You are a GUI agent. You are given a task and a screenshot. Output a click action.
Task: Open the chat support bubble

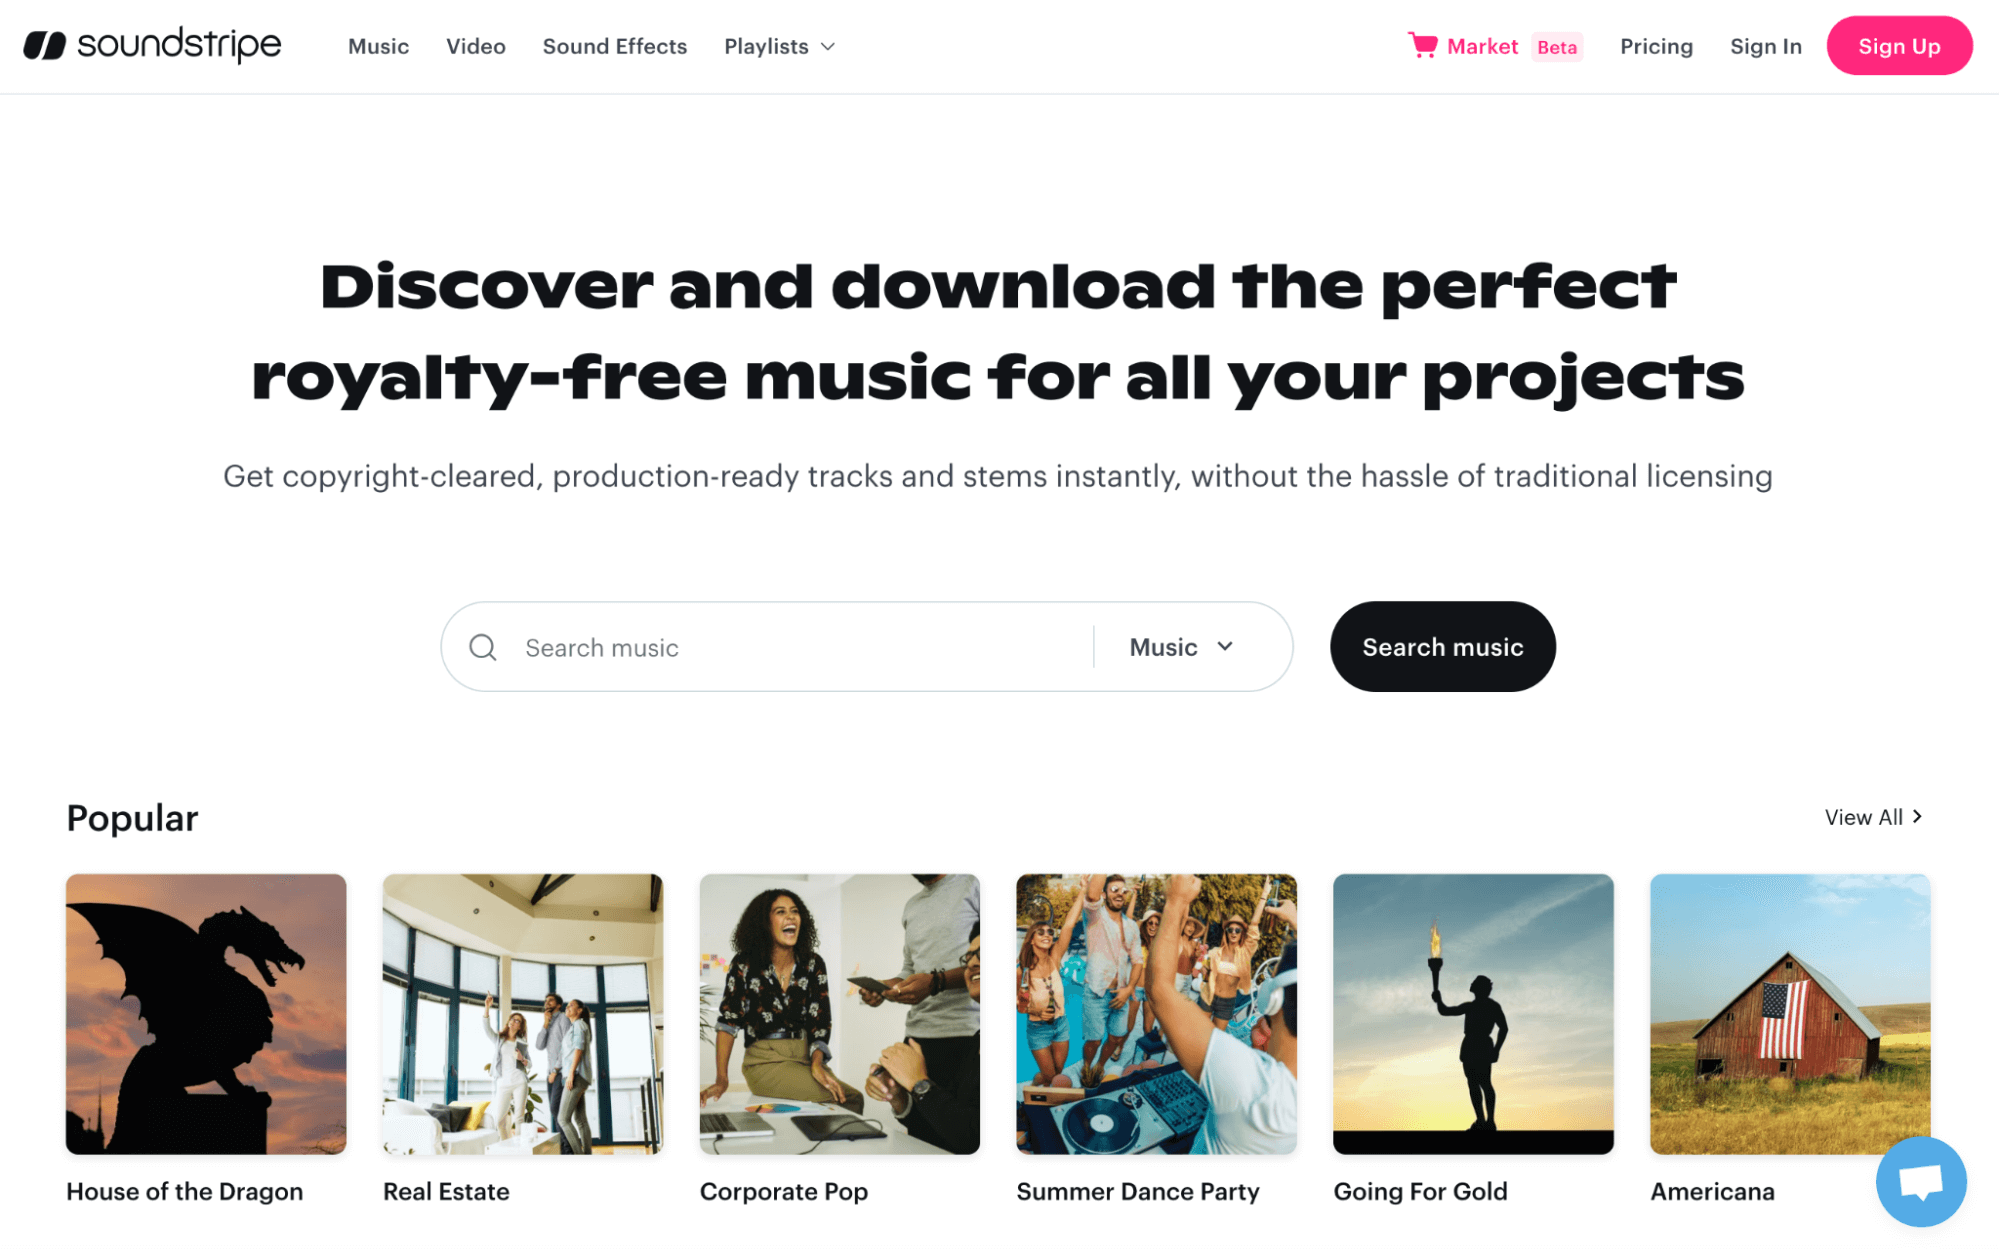pos(1921,1181)
